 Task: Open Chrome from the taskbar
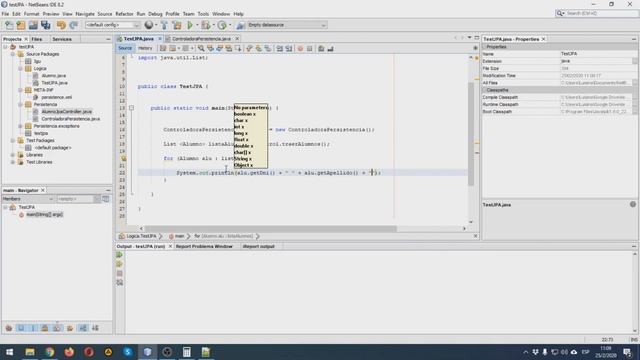pyautogui.click(x=50, y=352)
